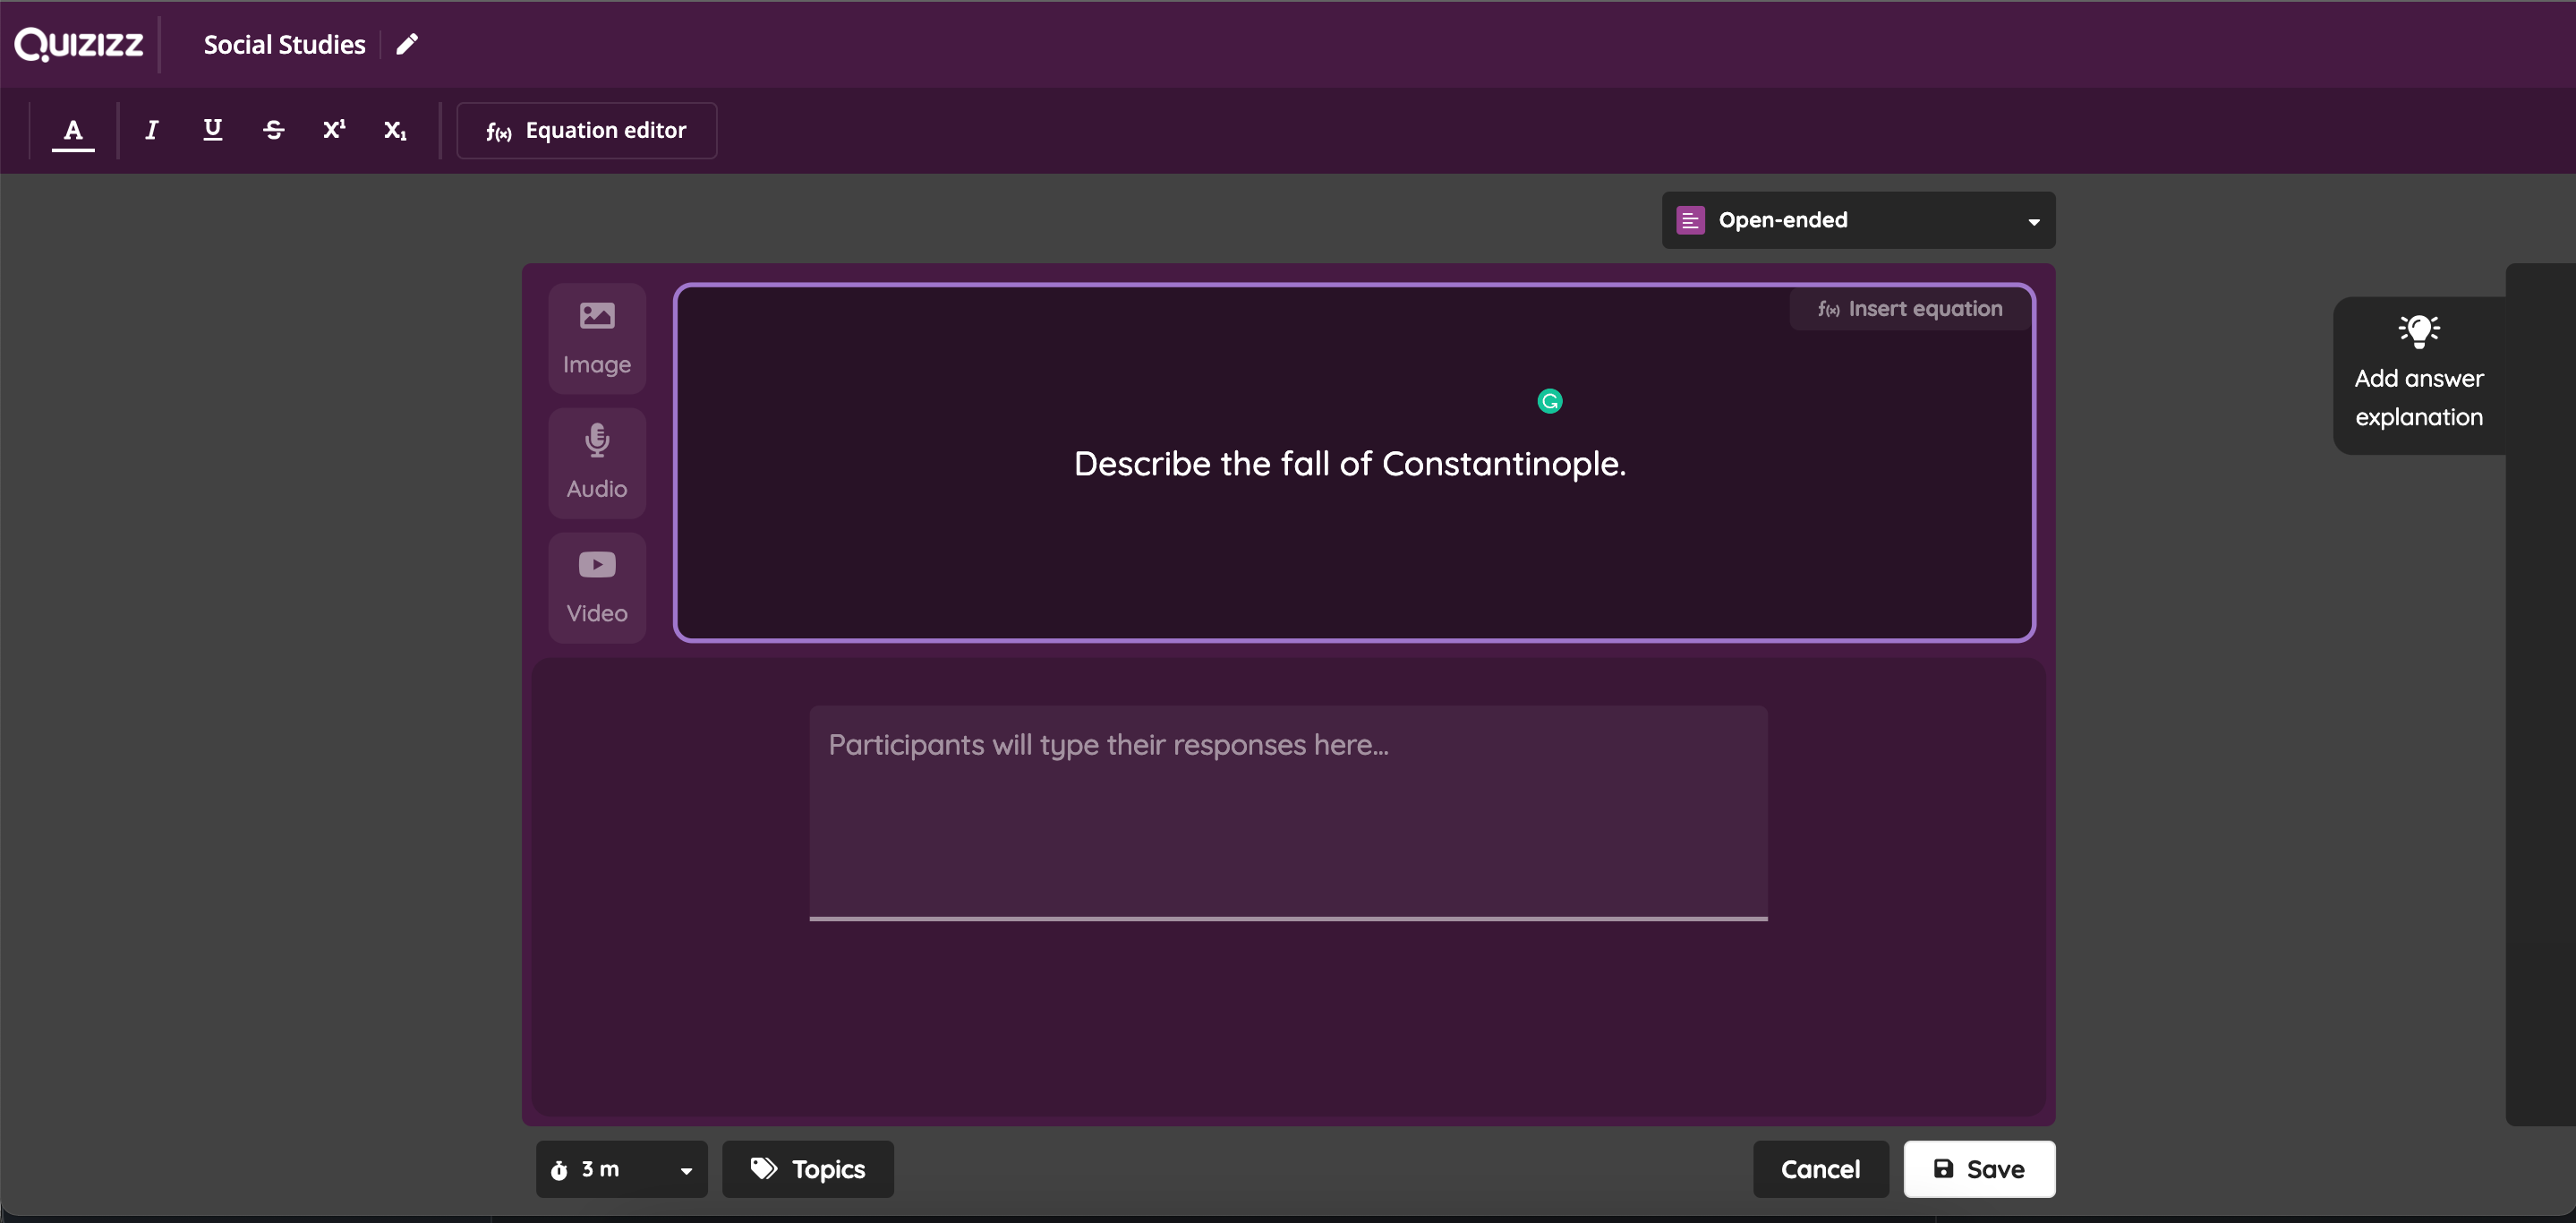The height and width of the screenshot is (1223, 2576).
Task: Expand the 3 m time limit dropdown
Action: pos(621,1169)
